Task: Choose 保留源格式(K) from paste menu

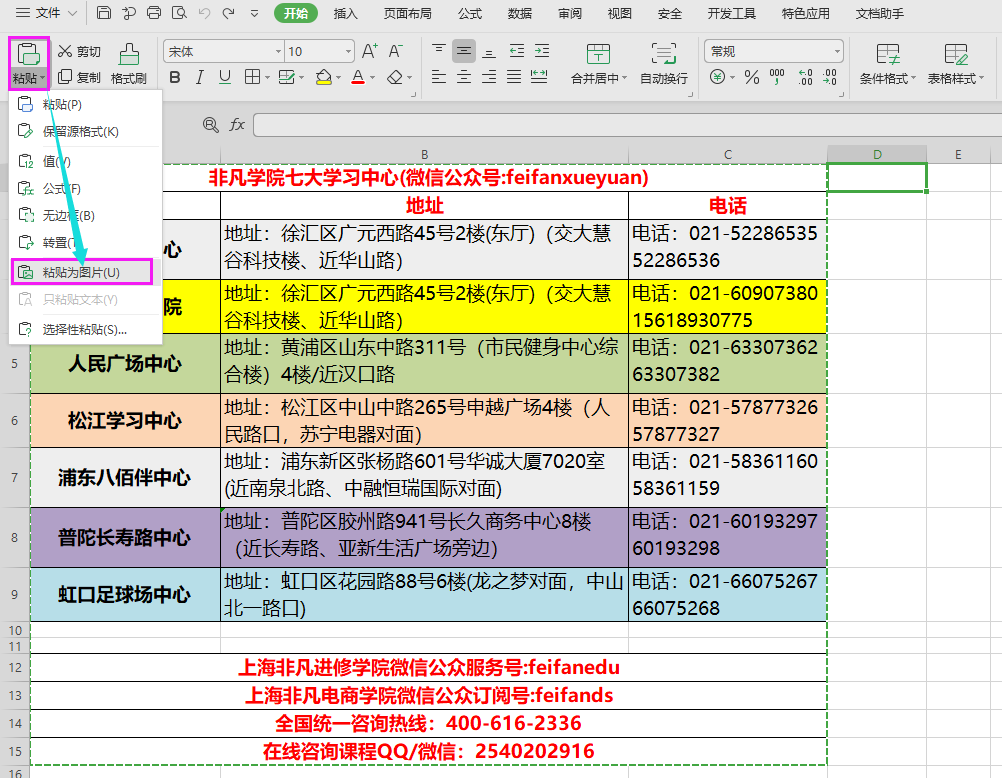Action: pos(85,131)
